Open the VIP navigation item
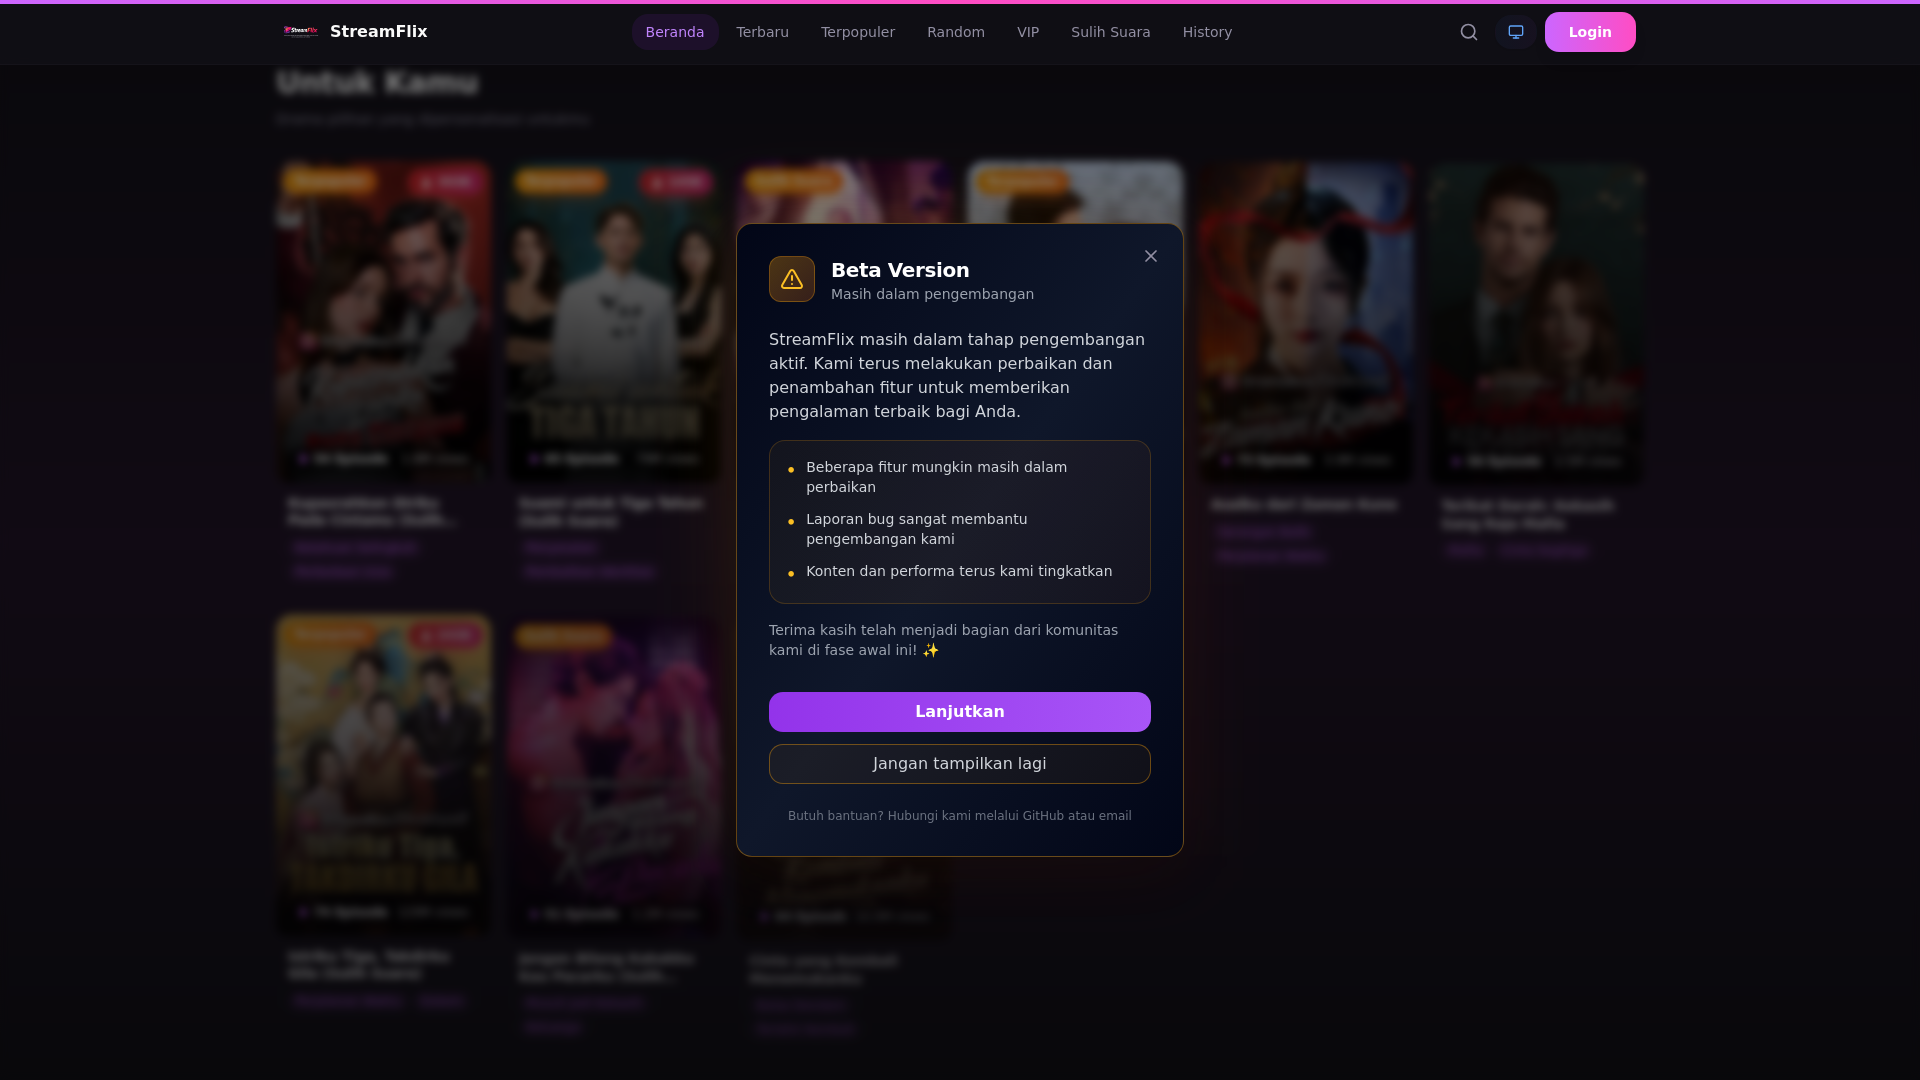 [1028, 32]
